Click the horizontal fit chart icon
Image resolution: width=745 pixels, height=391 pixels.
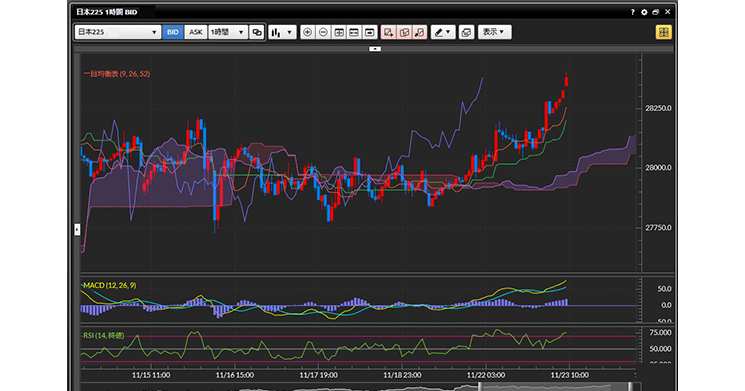[339, 32]
